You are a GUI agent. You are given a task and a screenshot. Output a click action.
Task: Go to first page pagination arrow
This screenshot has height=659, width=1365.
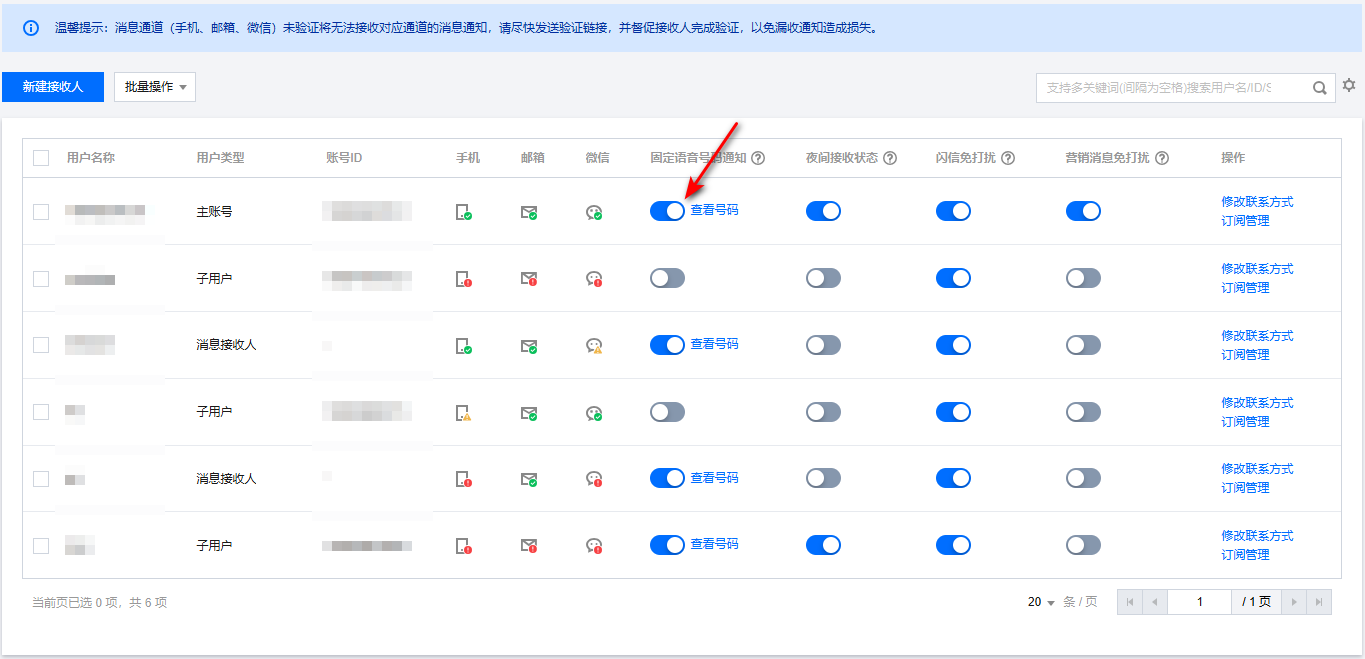click(1130, 602)
